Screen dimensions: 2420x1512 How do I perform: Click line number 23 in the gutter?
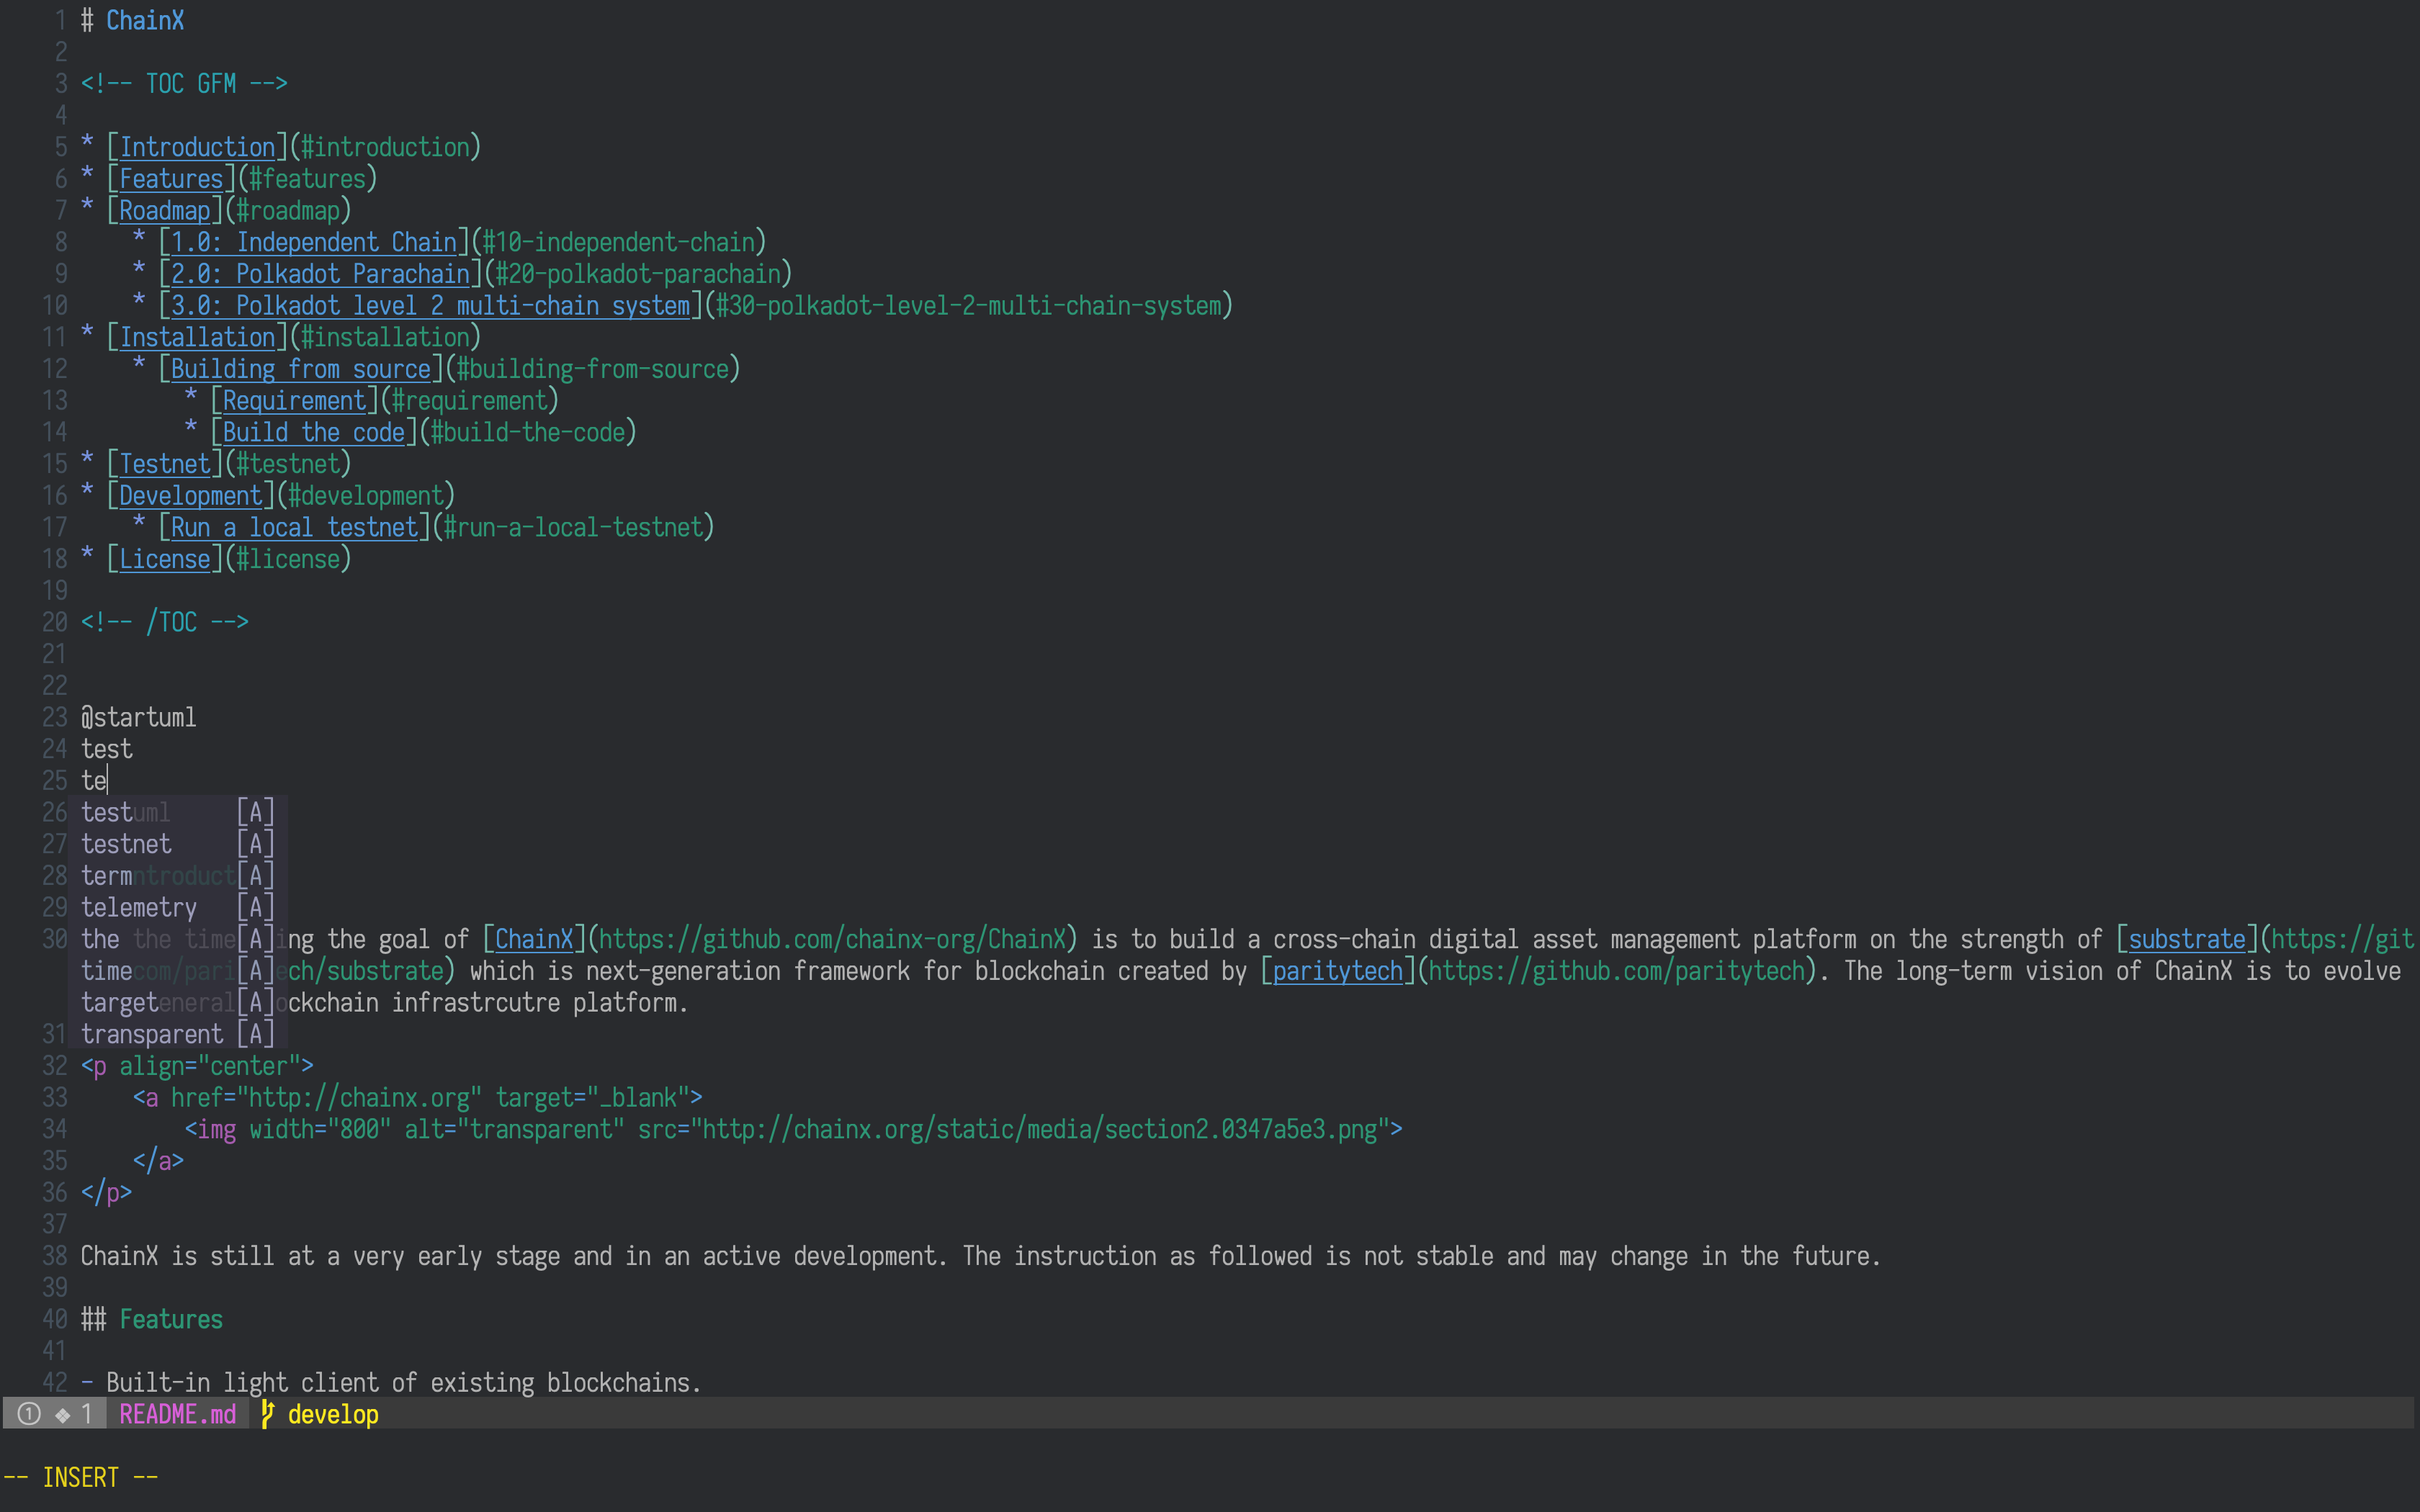(x=53, y=717)
